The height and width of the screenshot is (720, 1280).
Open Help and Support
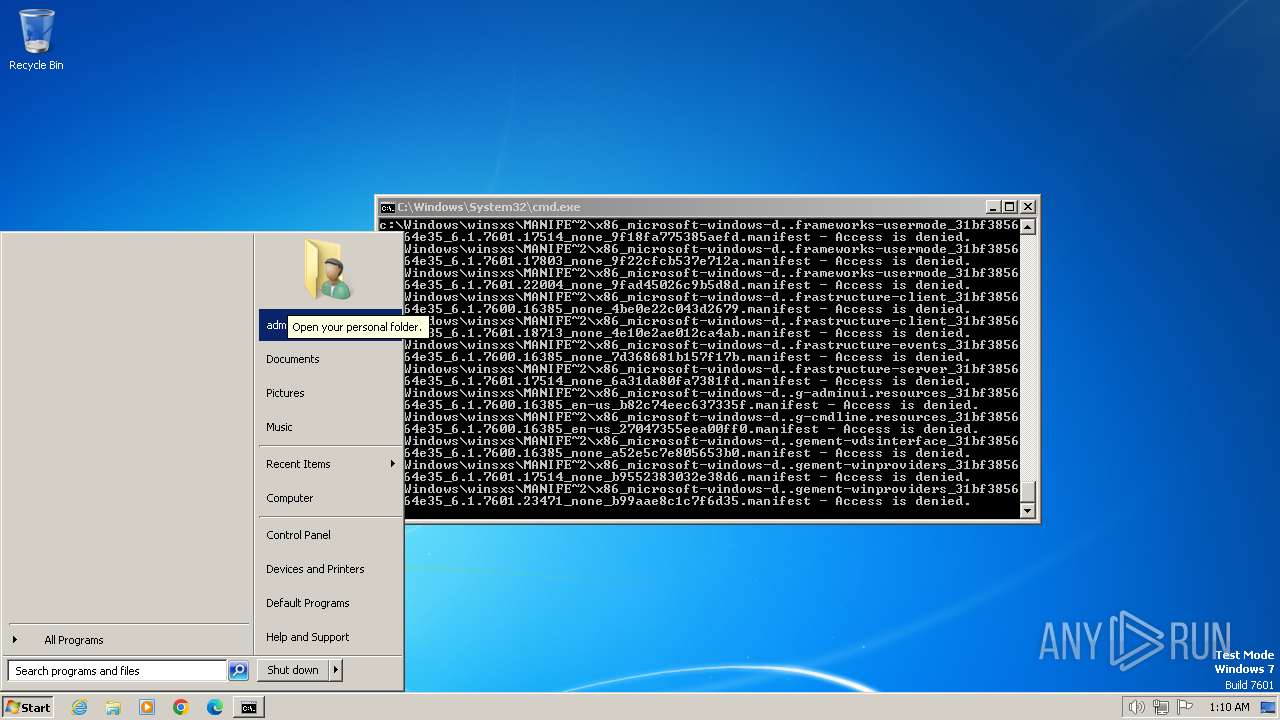tap(331, 637)
